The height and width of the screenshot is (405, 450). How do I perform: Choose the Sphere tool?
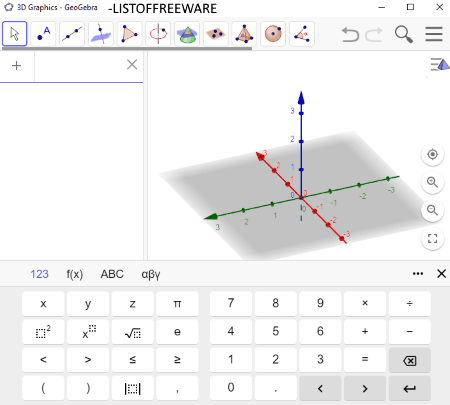point(273,34)
